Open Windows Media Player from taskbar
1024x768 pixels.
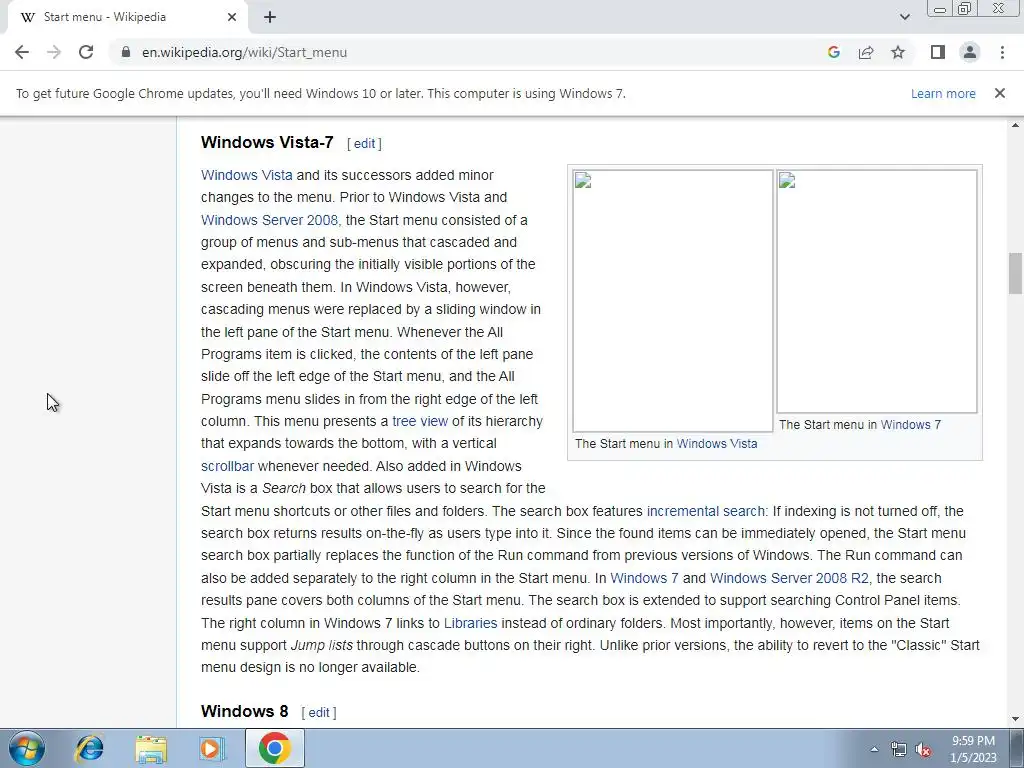pyautogui.click(x=212, y=748)
